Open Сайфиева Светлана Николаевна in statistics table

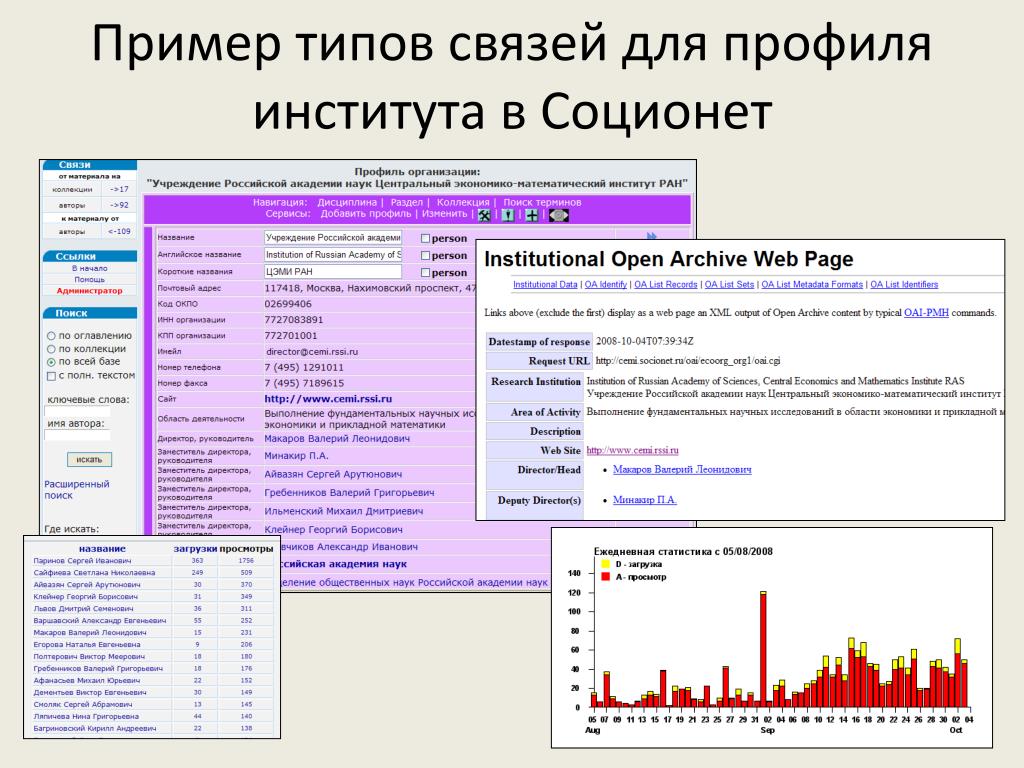click(94, 572)
